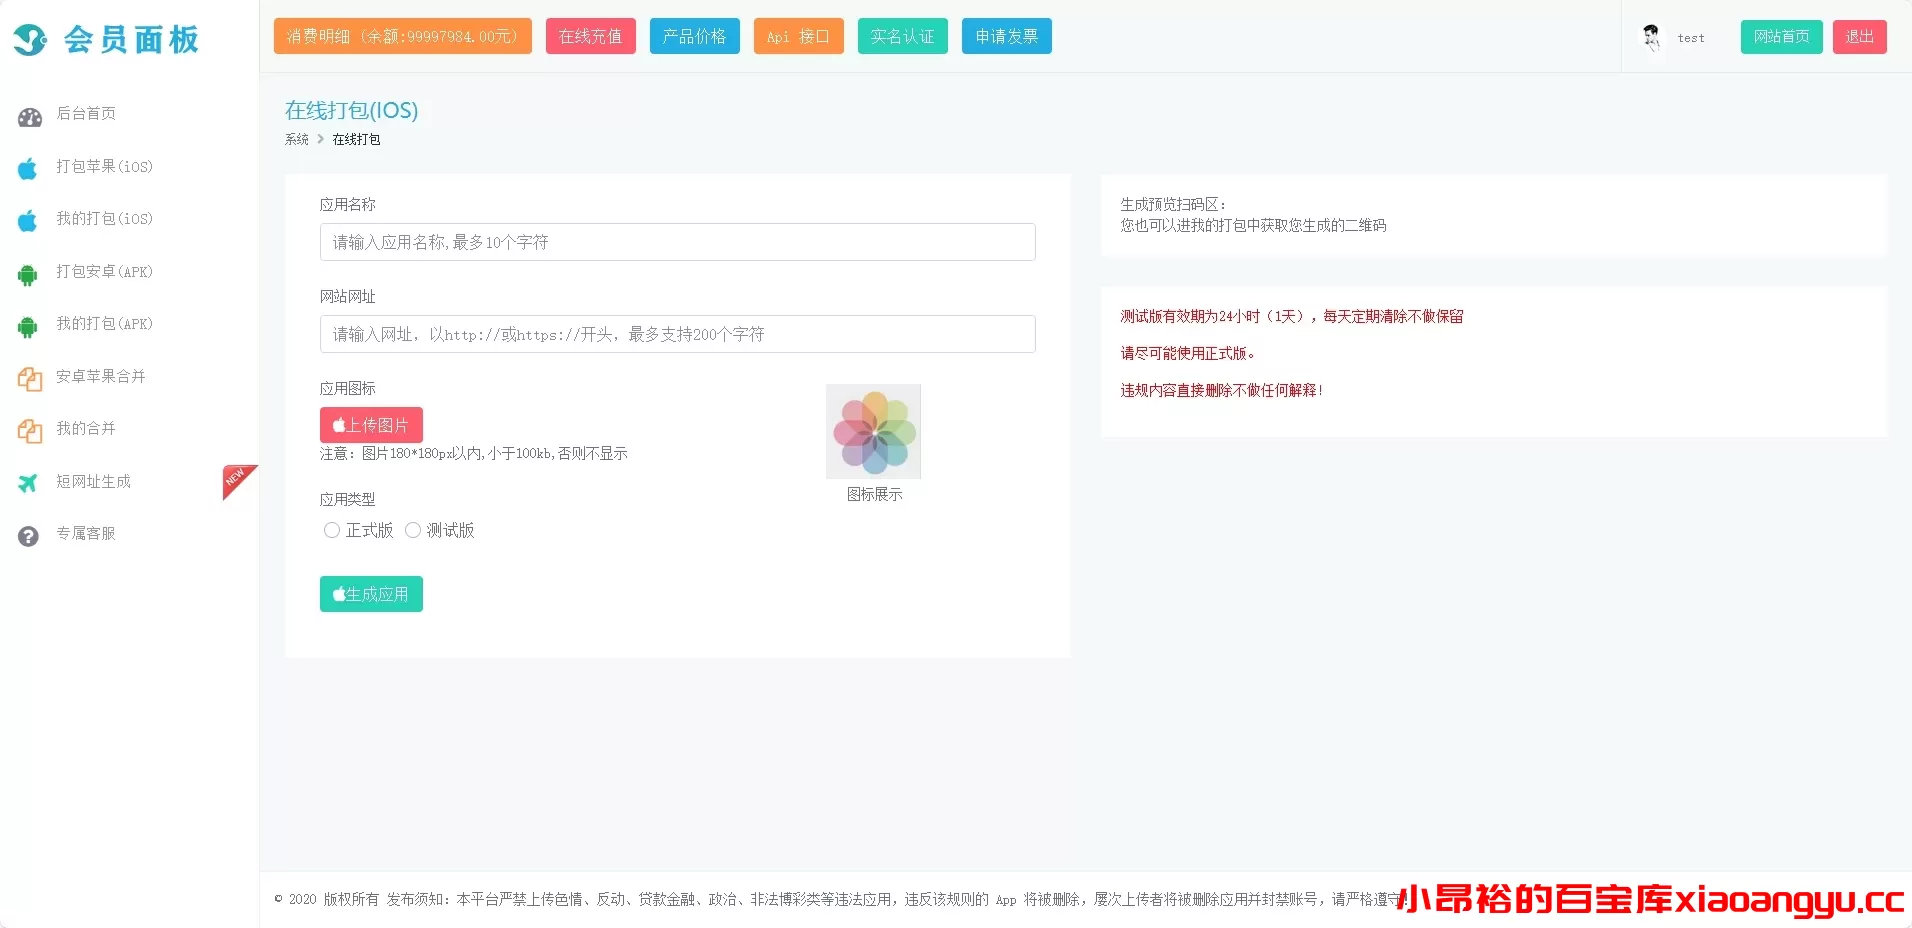The height and width of the screenshot is (928, 1912).
Task: Select 我的打包(APK) in the sidebar
Action: point(104,324)
